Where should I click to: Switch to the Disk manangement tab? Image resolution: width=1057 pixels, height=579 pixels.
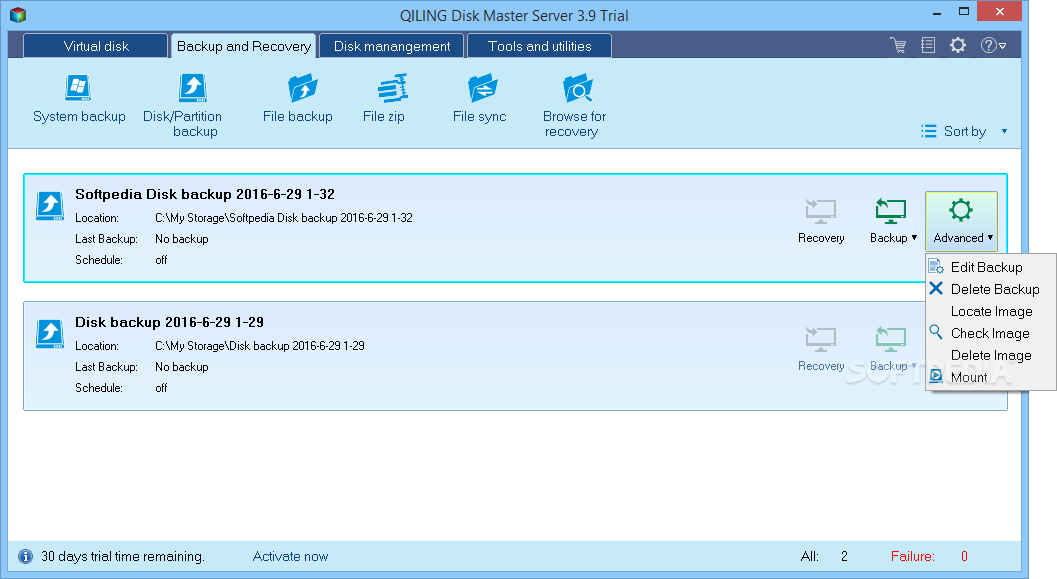(392, 46)
